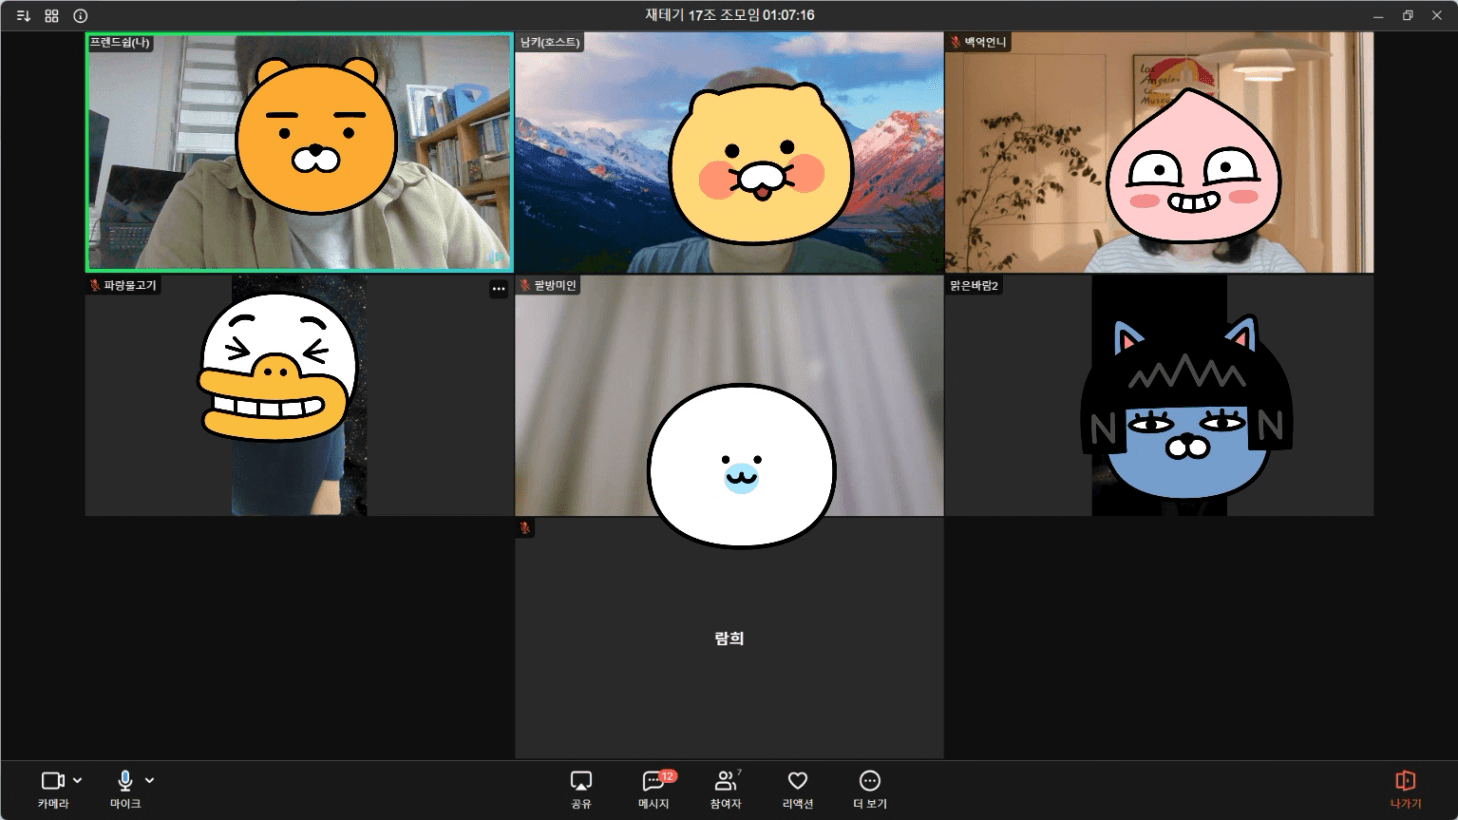Open messages (메시지) with 12 unread
Screen dimensions: 1458x820
pos(654,787)
